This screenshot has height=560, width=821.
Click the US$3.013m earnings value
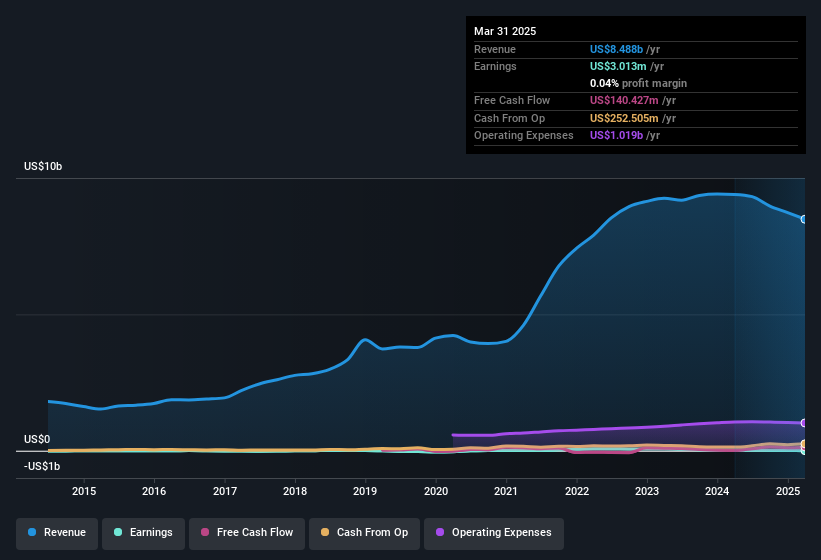(618, 66)
